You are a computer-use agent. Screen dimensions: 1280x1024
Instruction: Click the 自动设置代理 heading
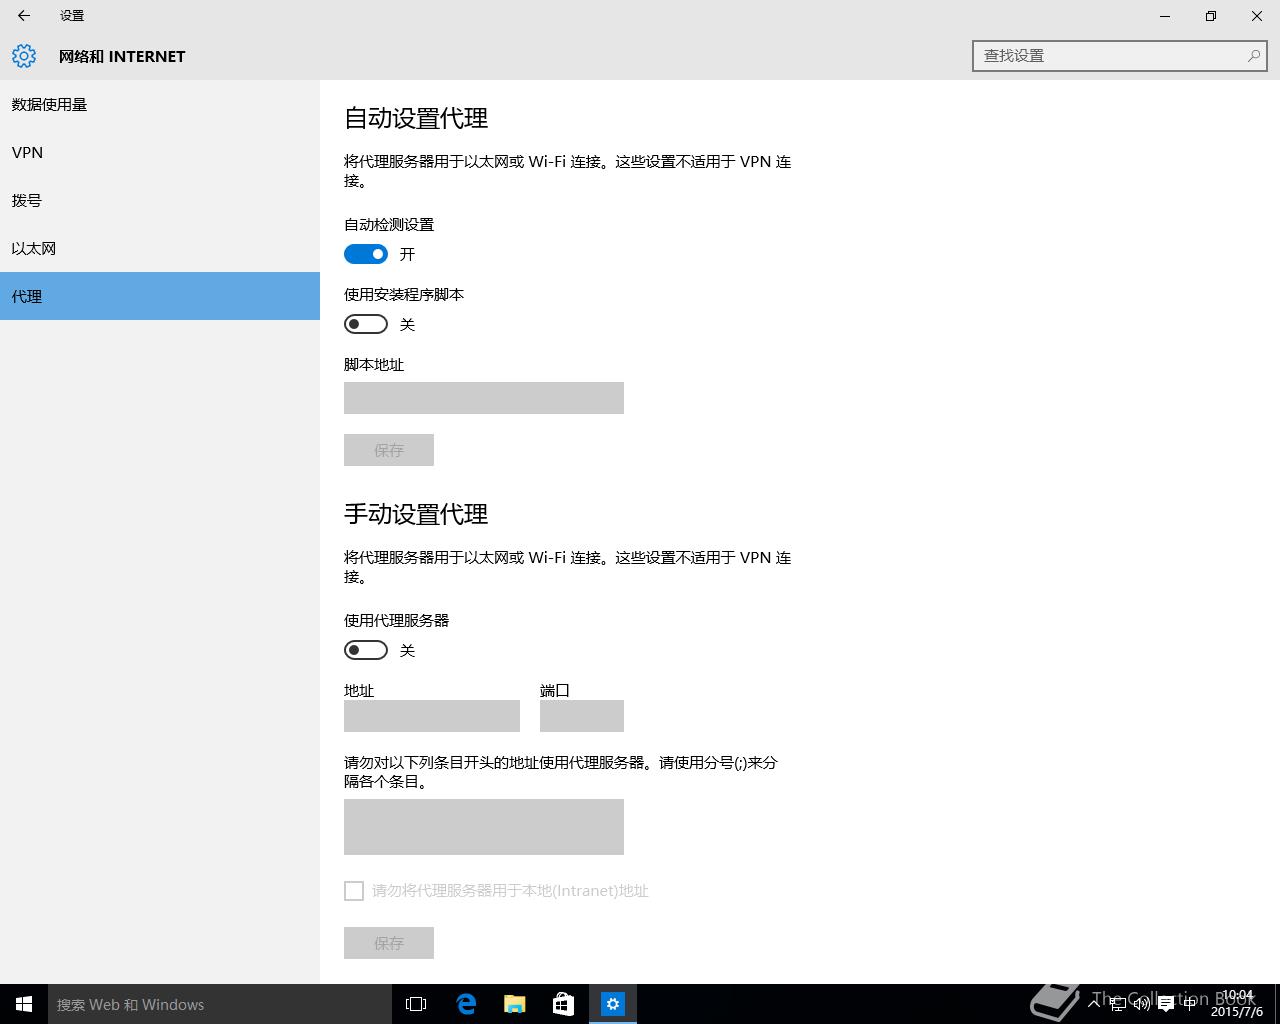tap(416, 118)
